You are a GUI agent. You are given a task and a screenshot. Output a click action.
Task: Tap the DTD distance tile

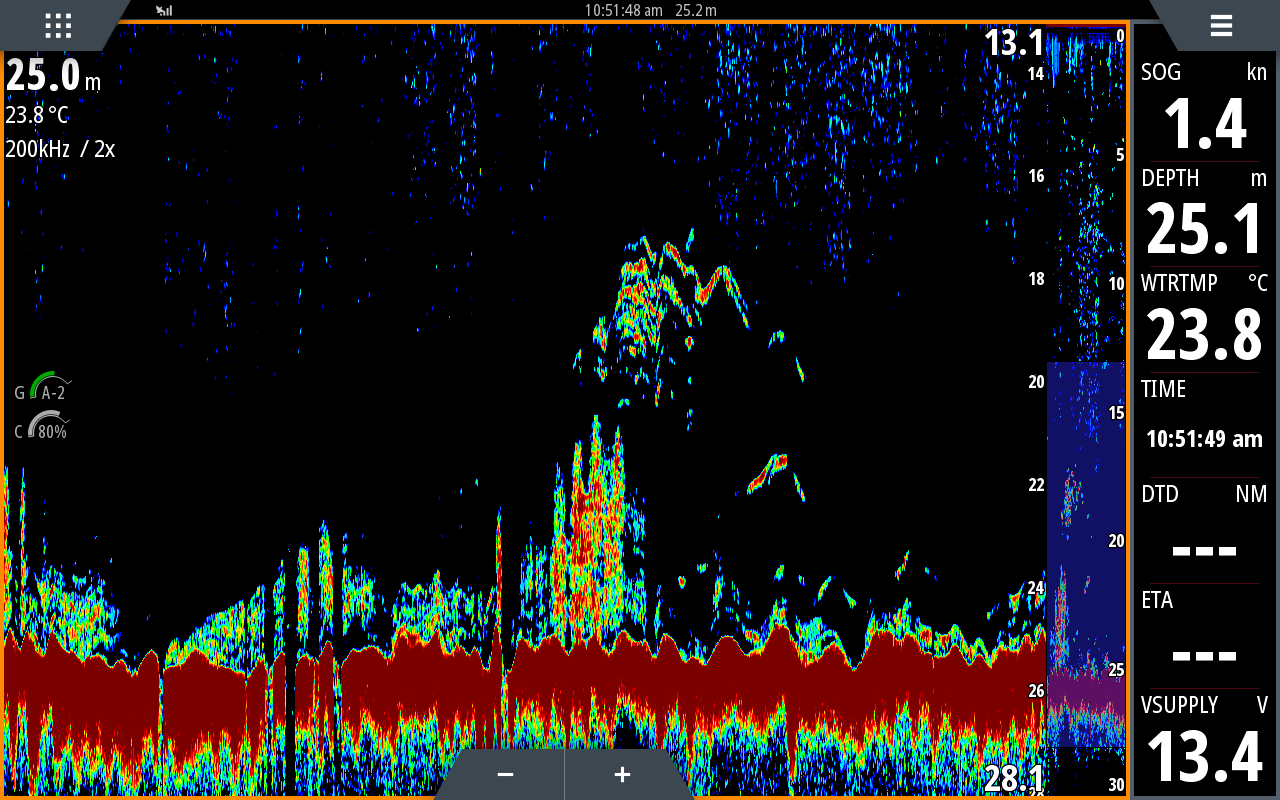tap(1204, 531)
